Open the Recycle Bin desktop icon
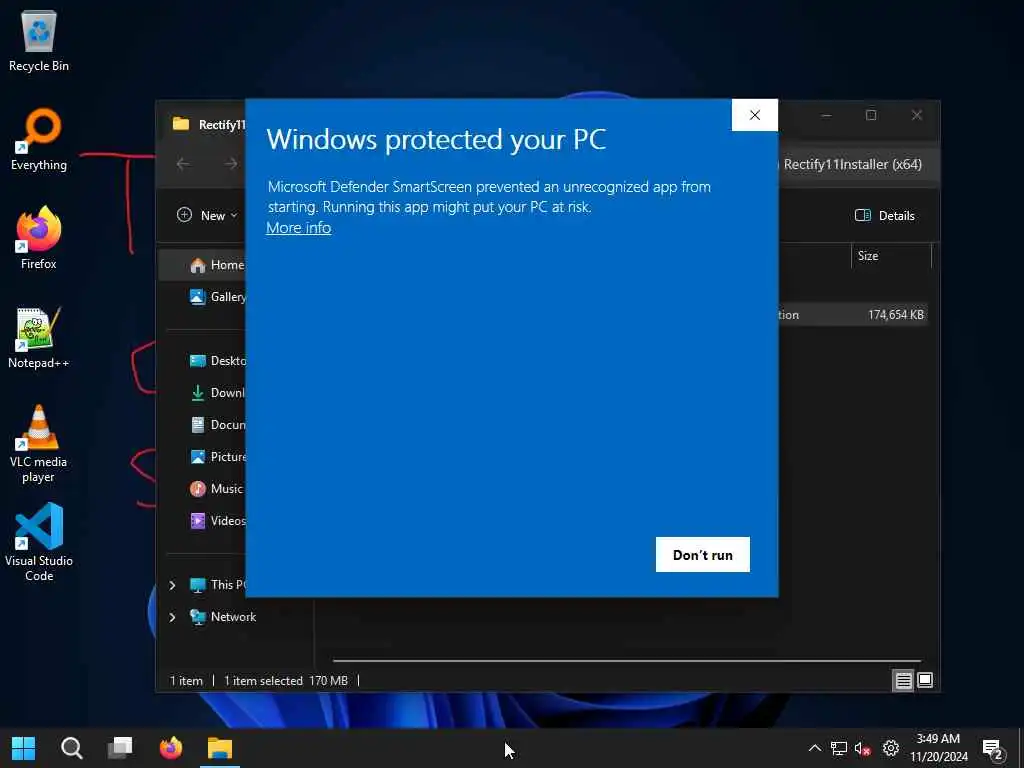This screenshot has height=768, width=1024. pyautogui.click(x=39, y=40)
